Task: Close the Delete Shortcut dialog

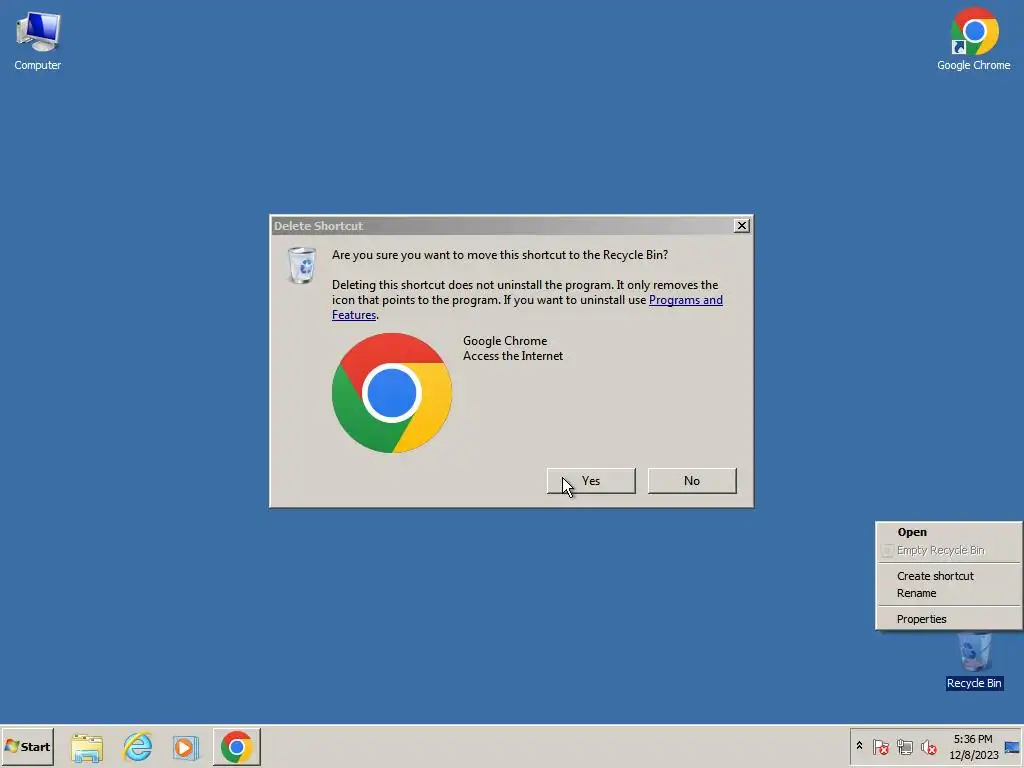Action: pyautogui.click(x=741, y=225)
